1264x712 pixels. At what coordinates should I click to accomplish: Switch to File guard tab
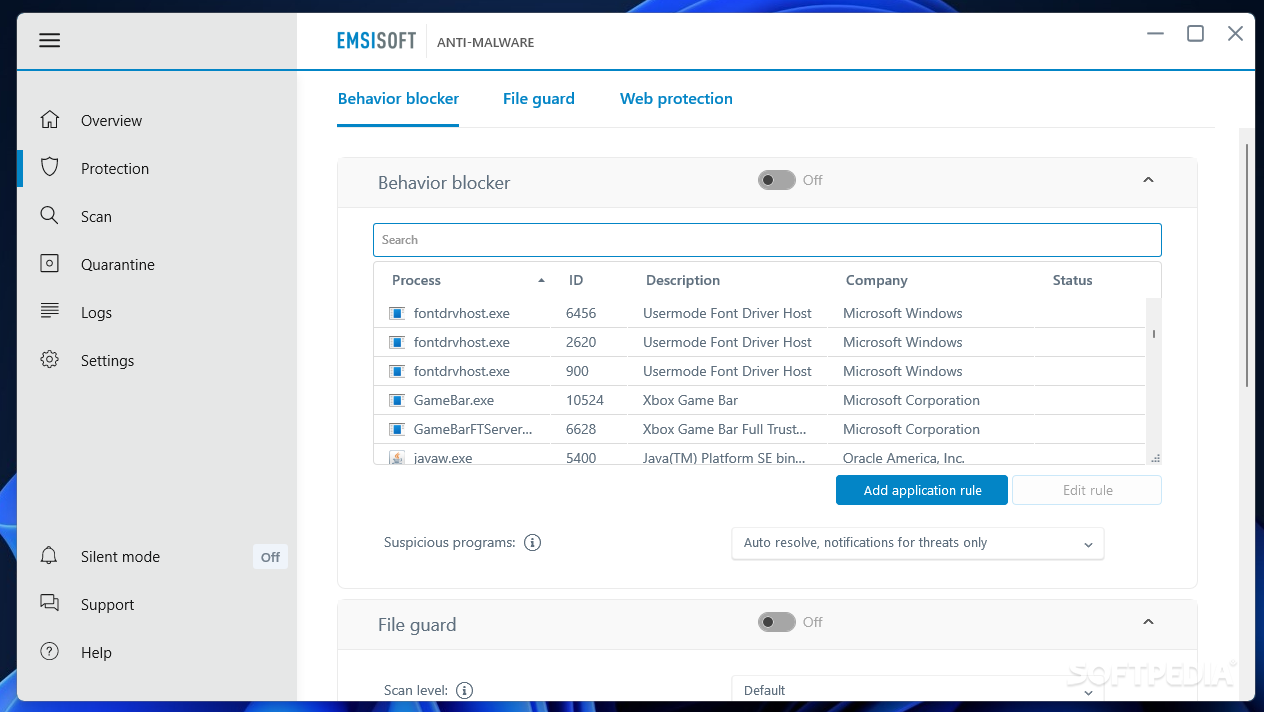coord(539,98)
